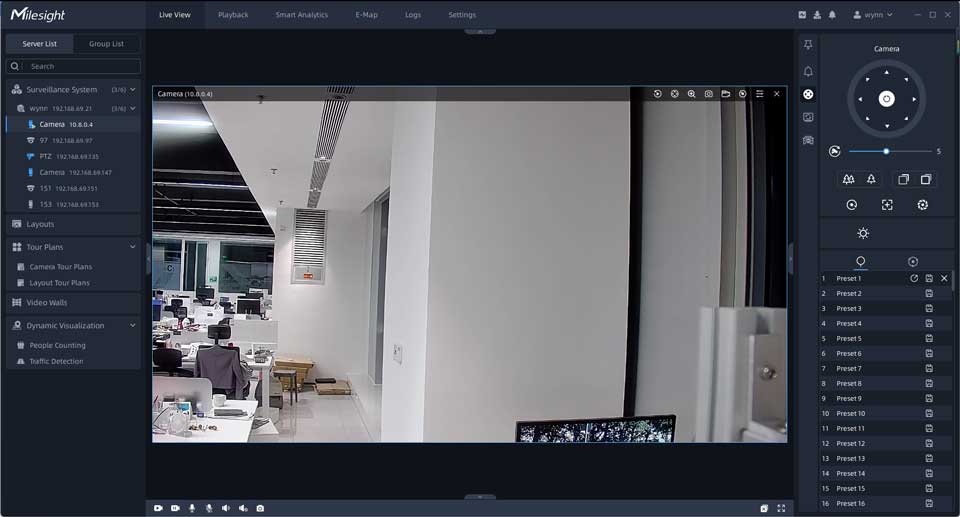Toggle speaker audio in bottom toolbar
Image resolution: width=960 pixels, height=517 pixels.
point(226,508)
